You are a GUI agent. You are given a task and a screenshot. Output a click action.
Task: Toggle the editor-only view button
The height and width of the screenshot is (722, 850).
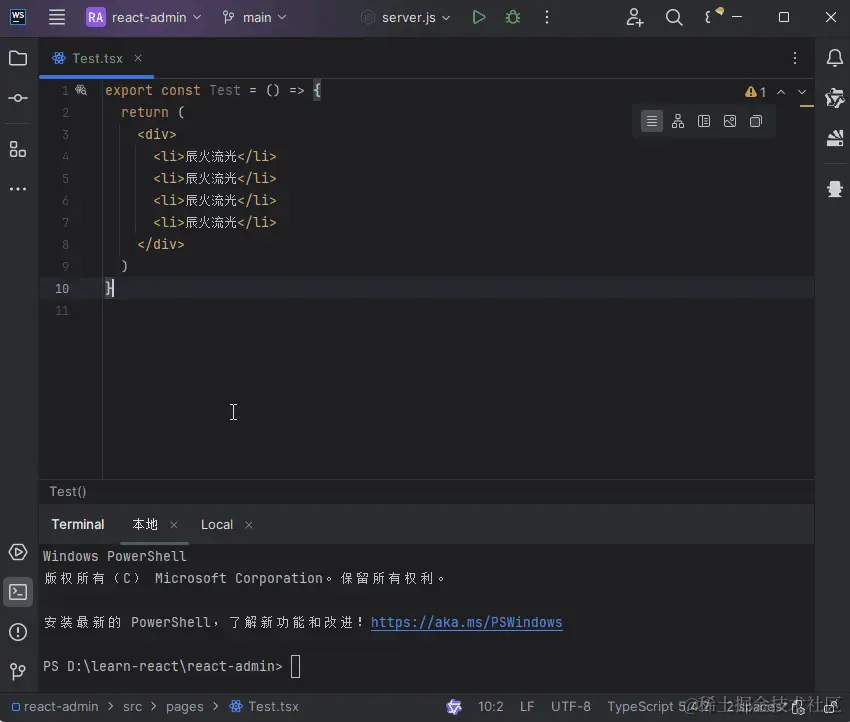(x=652, y=121)
